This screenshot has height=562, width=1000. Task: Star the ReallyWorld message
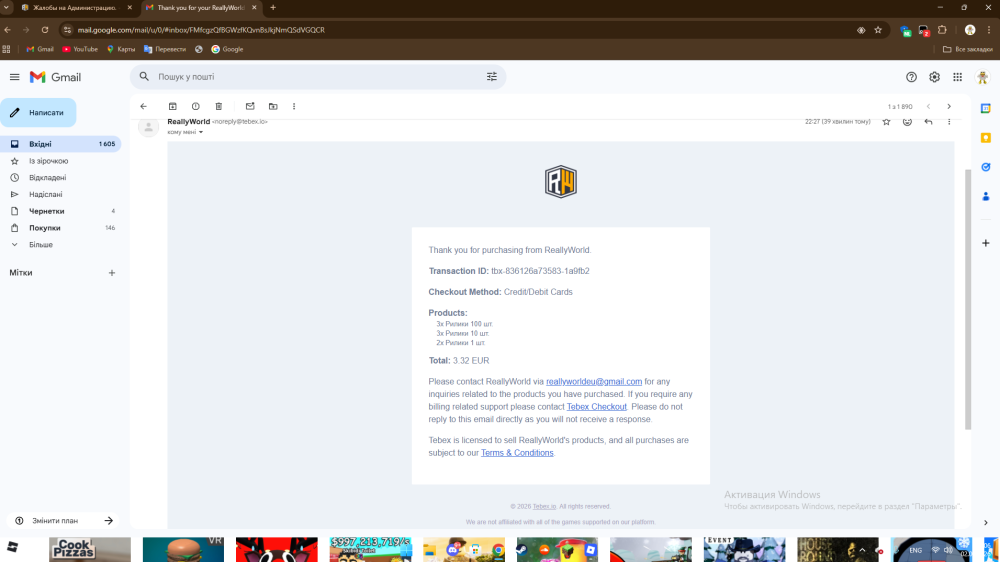(x=886, y=122)
